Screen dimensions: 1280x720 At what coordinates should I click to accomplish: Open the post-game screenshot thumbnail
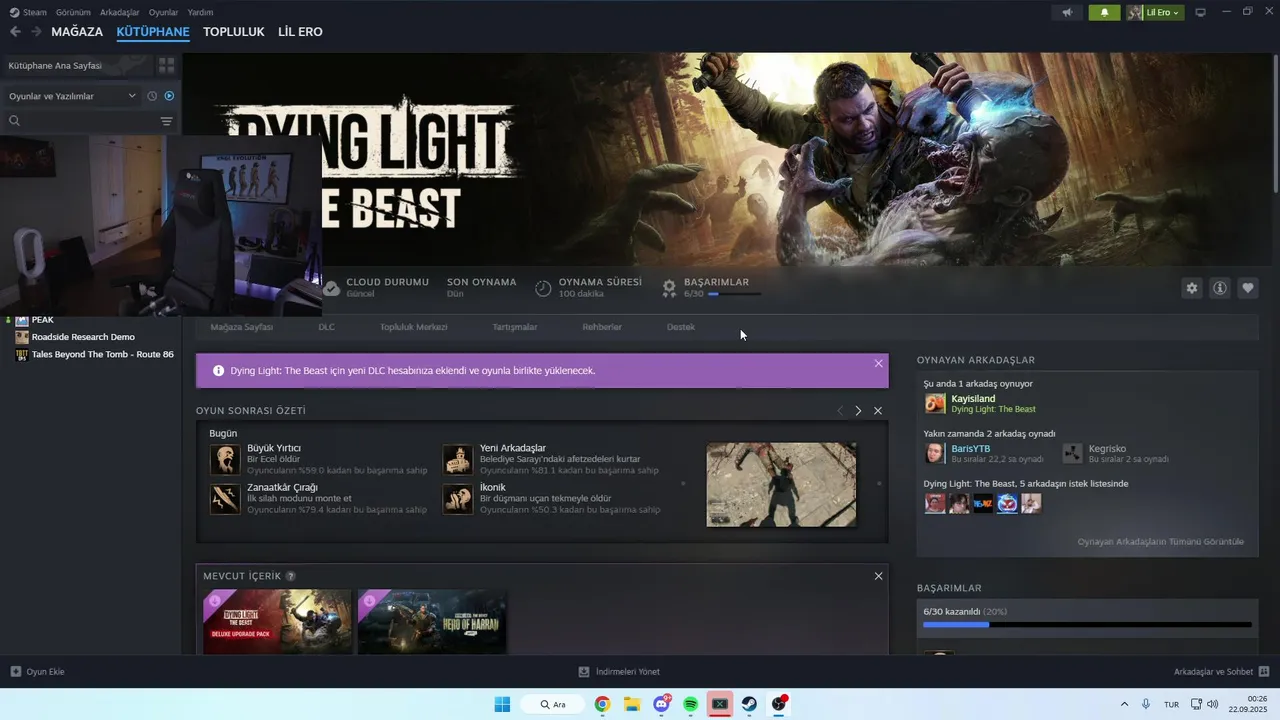(781, 485)
